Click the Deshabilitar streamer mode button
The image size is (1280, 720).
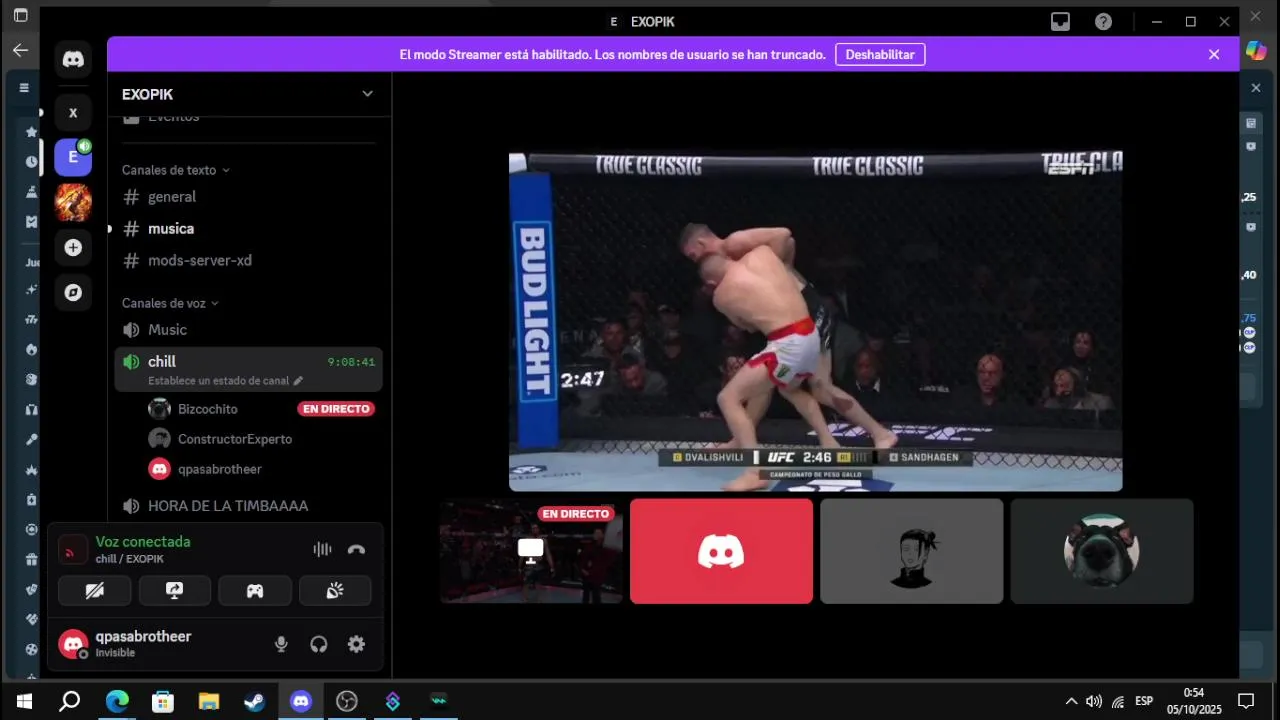pos(880,55)
